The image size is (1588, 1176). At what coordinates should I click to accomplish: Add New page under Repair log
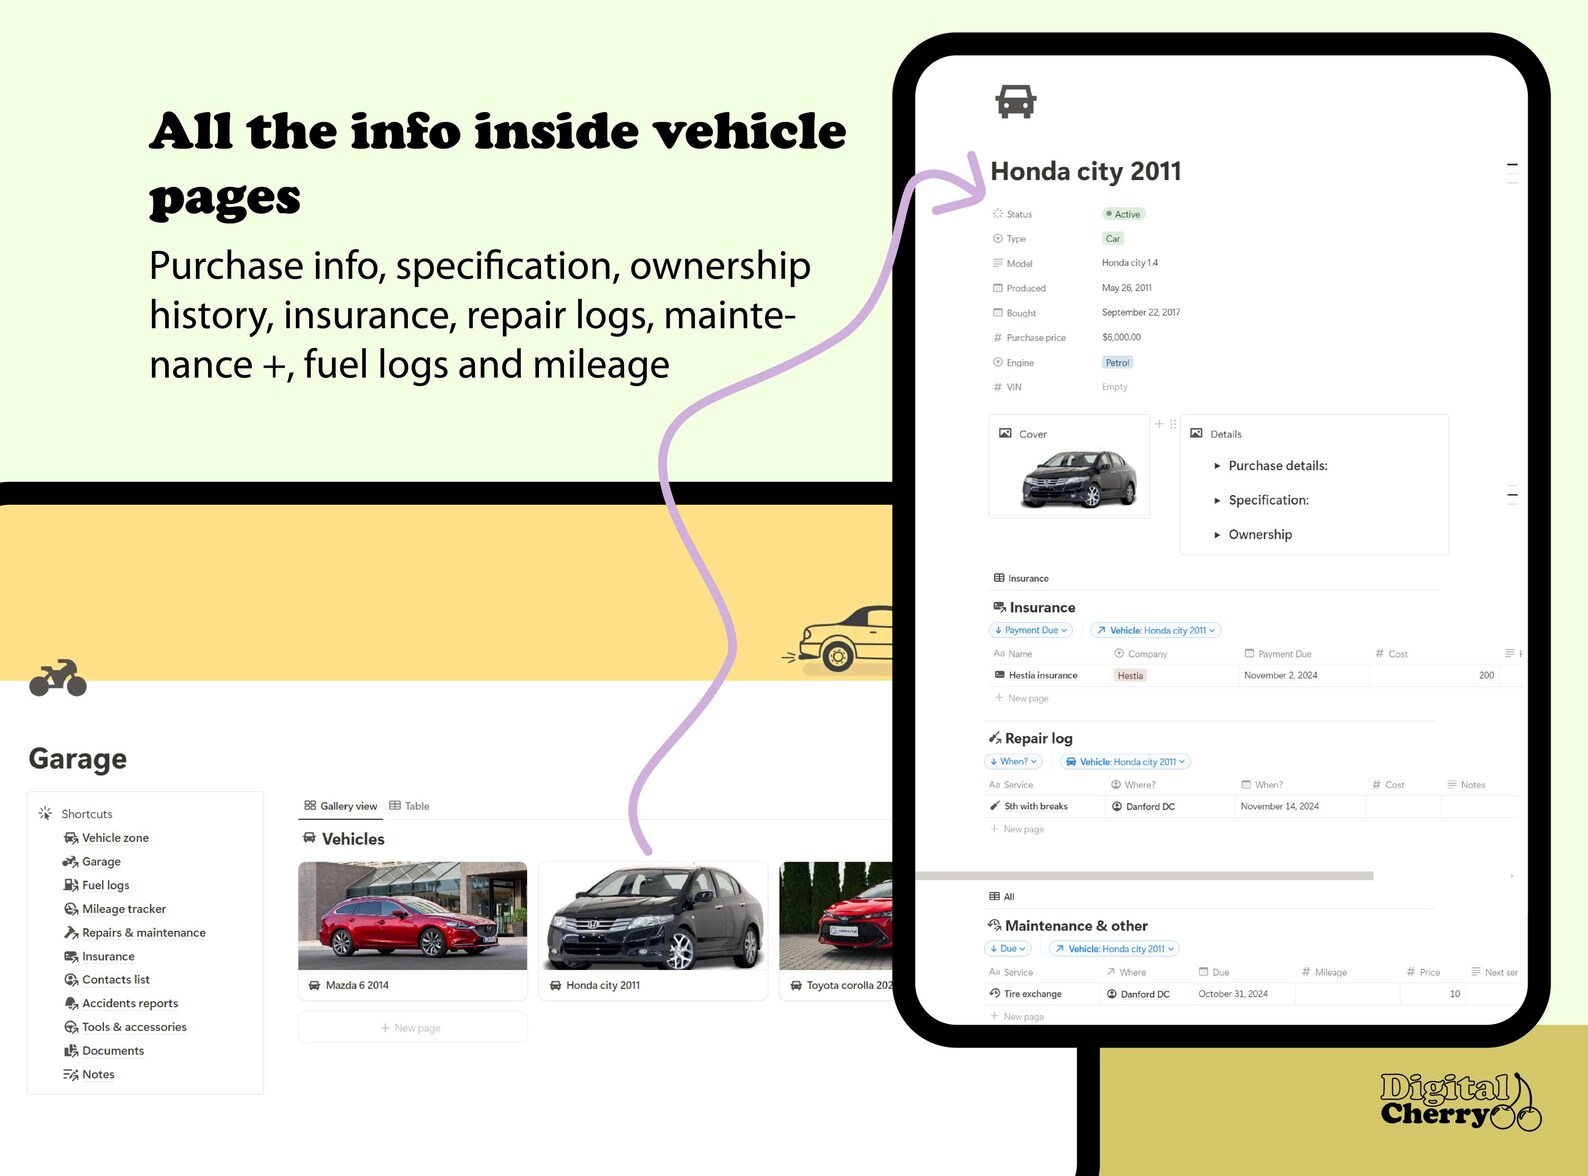pyautogui.click(x=1017, y=829)
